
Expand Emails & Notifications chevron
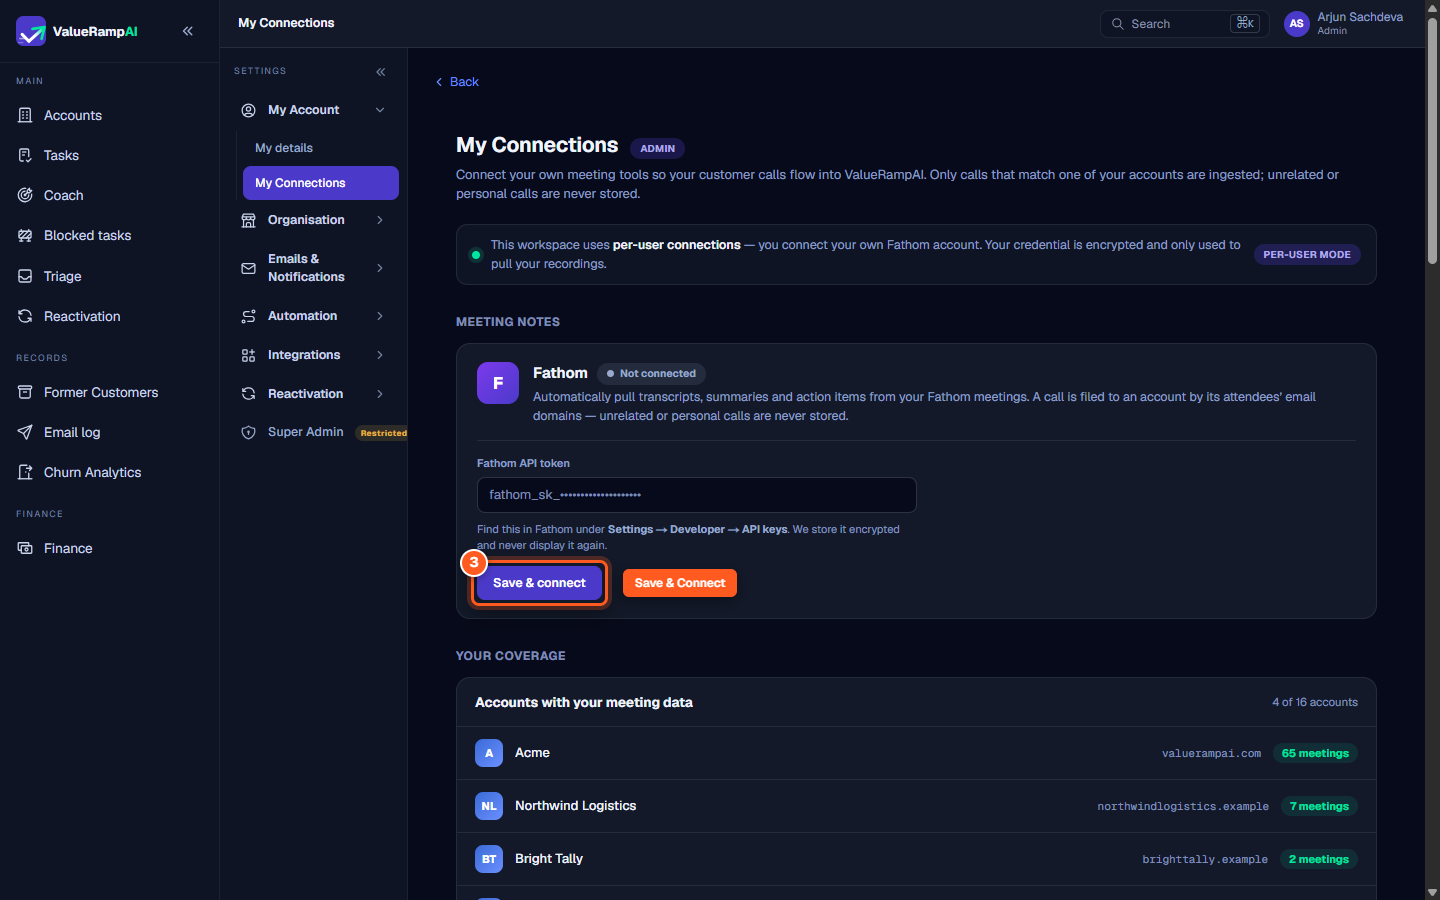(x=380, y=268)
